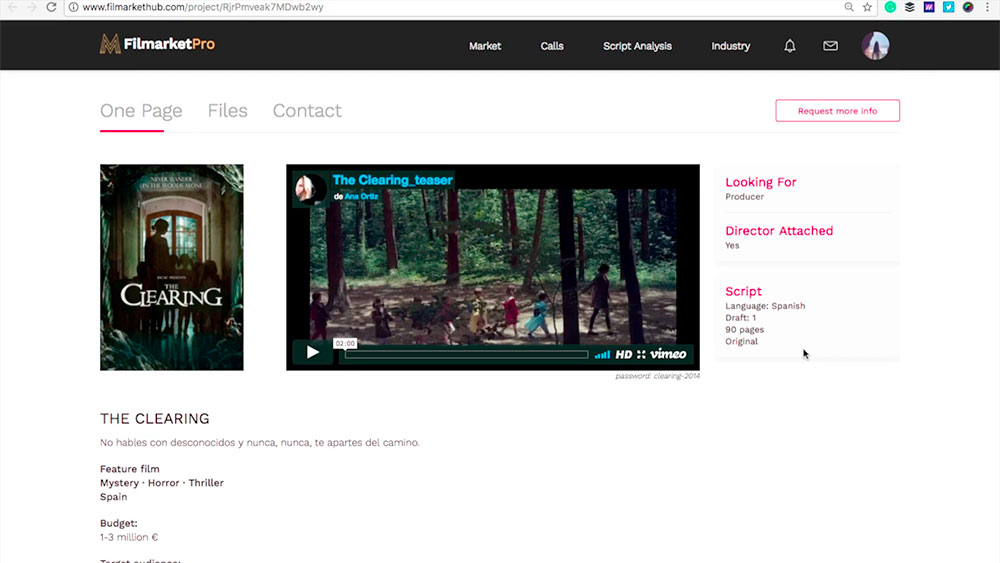Click the Draft: 1 script detail

740,318
